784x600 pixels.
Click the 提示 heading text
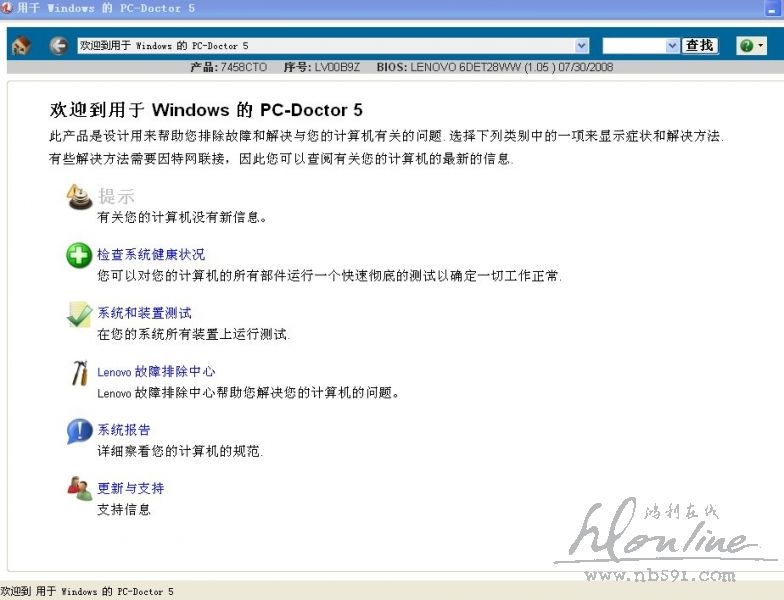point(116,196)
